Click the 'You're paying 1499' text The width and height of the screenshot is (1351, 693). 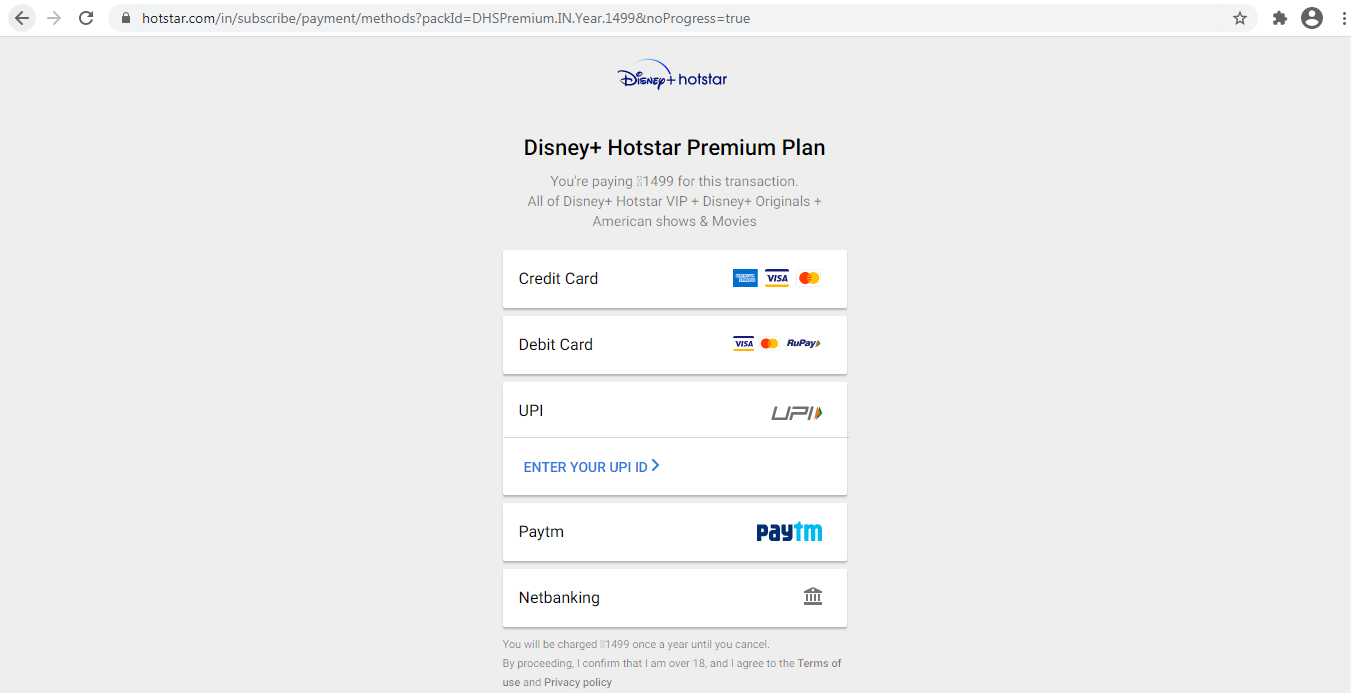675,181
